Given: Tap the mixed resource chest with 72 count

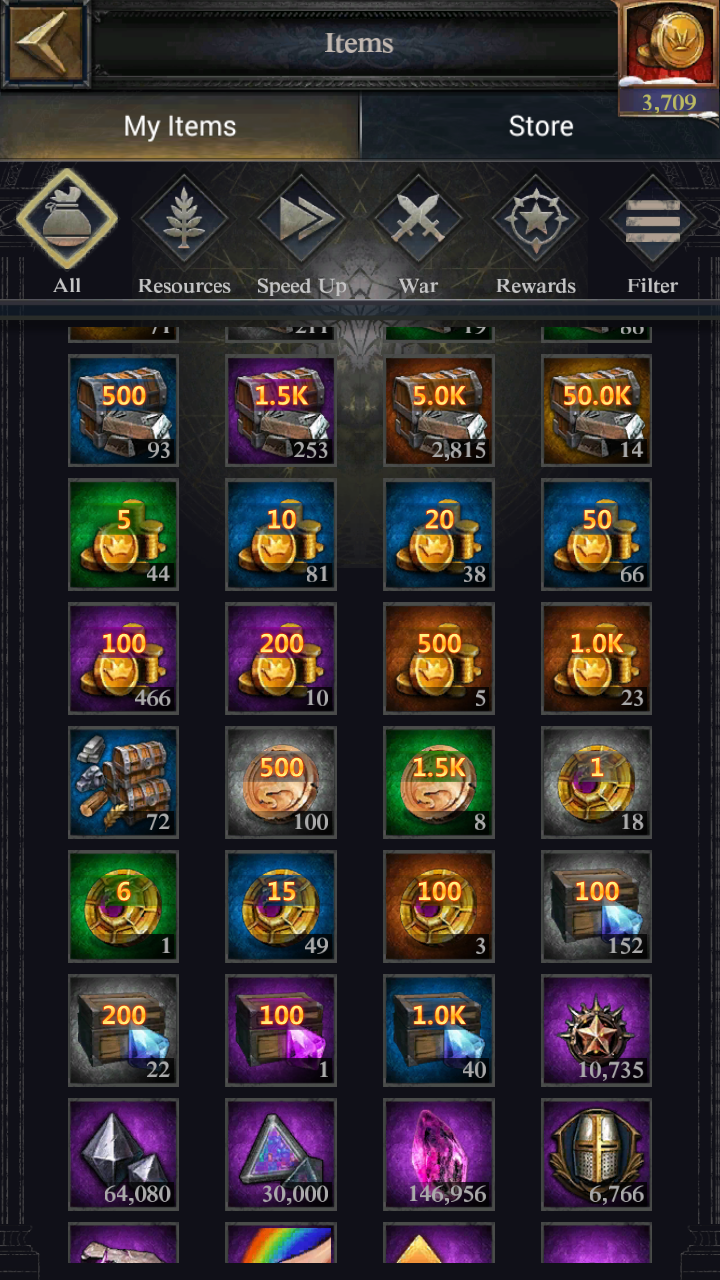Looking at the screenshot, I should [x=123, y=783].
